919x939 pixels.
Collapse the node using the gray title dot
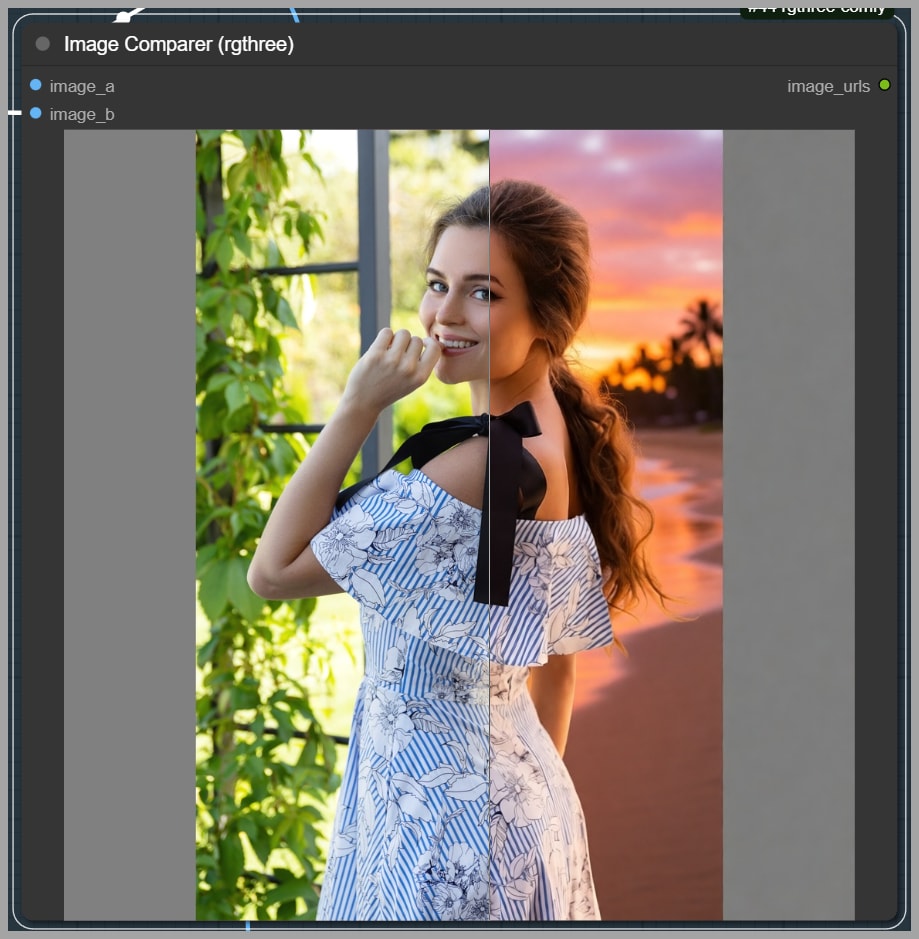42,44
